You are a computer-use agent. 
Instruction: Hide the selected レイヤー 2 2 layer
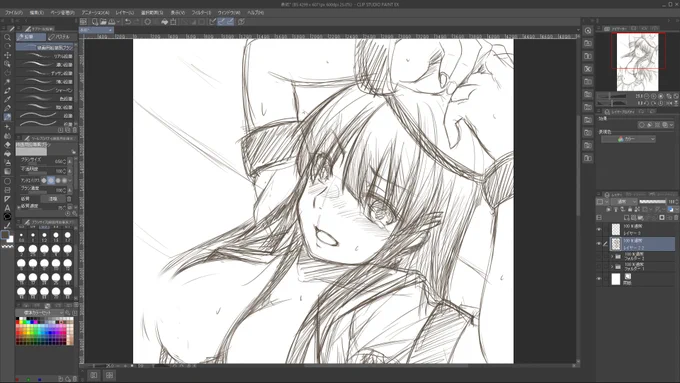pyautogui.click(x=599, y=244)
